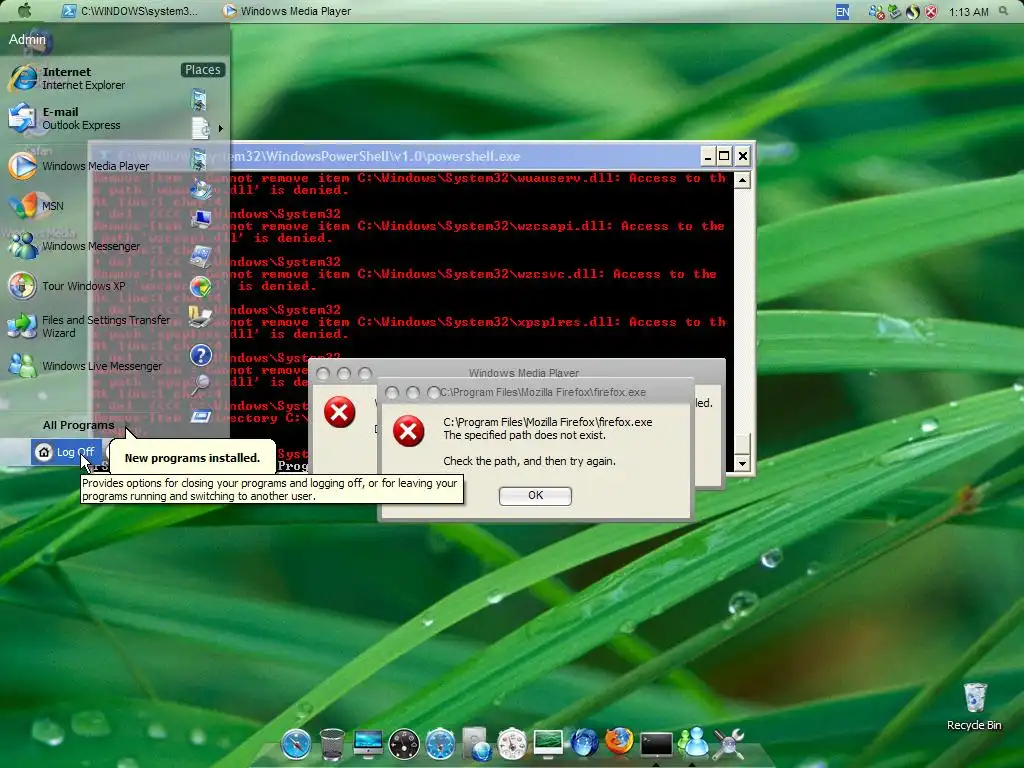Launch Firefox from the dock
Viewport: 1024px width, 768px height.
point(619,742)
